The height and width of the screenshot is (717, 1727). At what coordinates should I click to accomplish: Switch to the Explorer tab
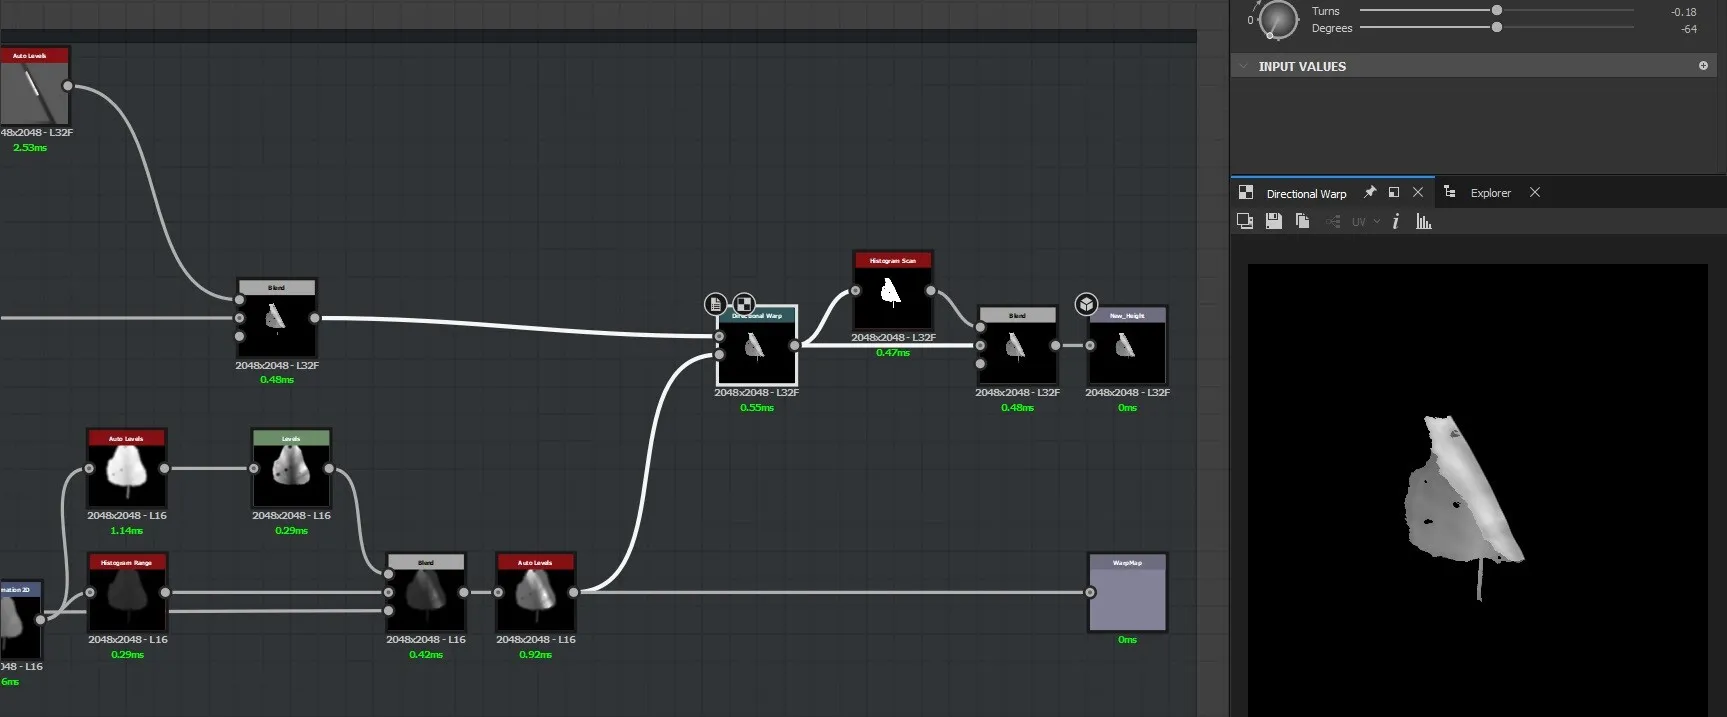pos(1489,193)
